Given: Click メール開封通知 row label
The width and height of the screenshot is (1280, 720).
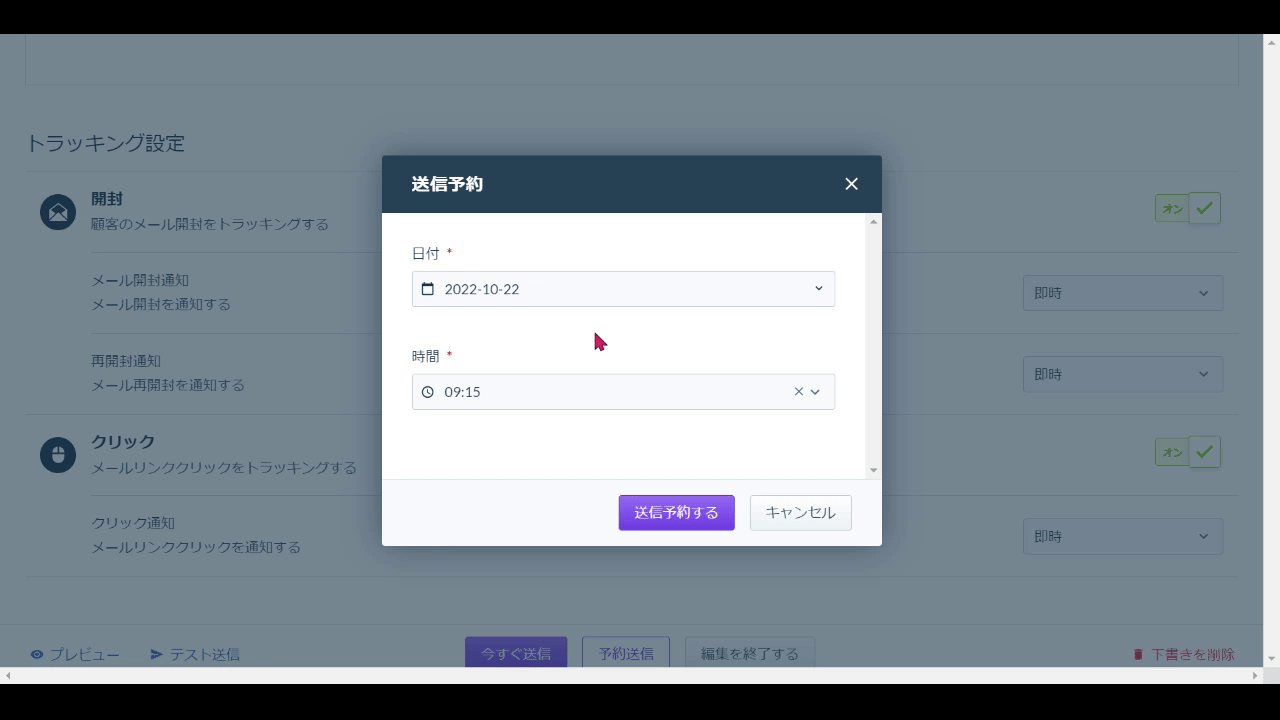Looking at the screenshot, I should (140, 280).
